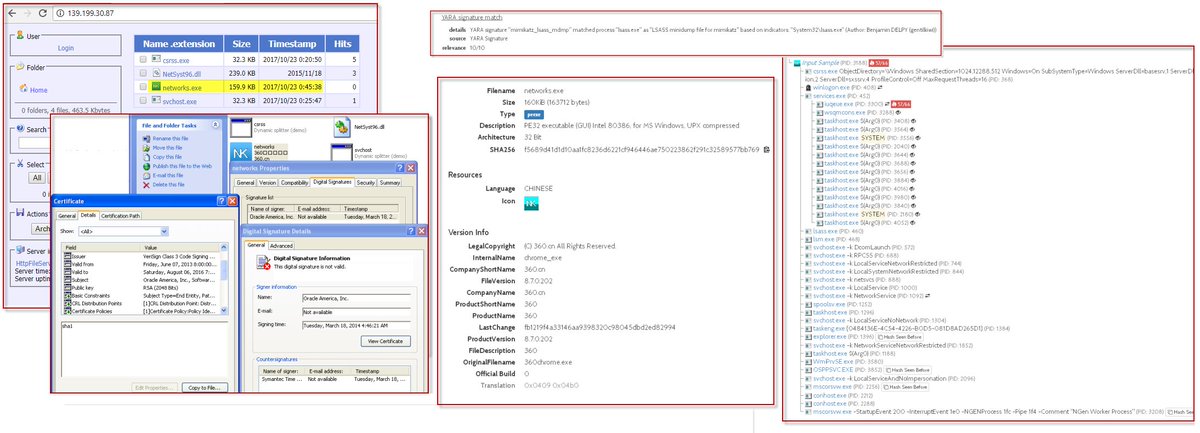Select winlogon.exe in process tree
This screenshot has width=1200, height=433.
tap(831, 87)
